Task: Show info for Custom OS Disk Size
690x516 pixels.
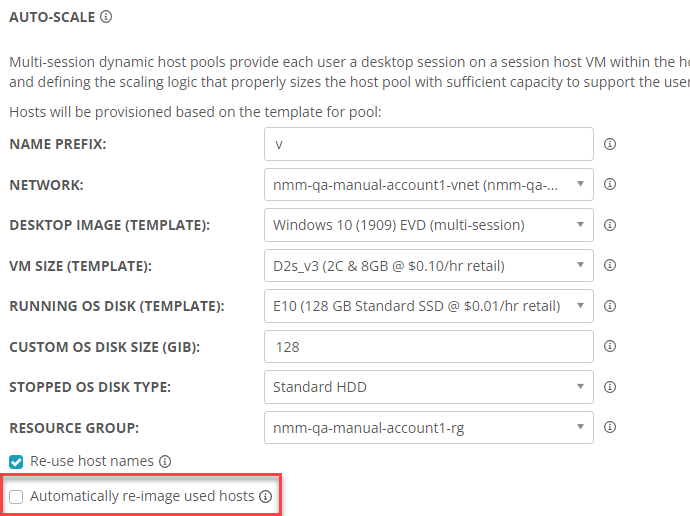Action: point(609,346)
